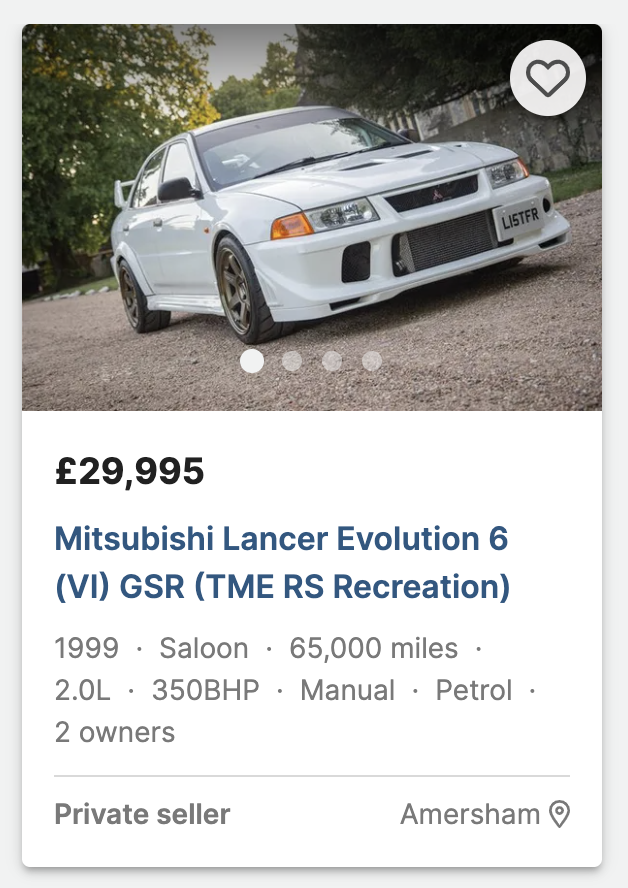The width and height of the screenshot is (628, 888).
Task: Select the first photo carousel dot
Action: point(252,361)
